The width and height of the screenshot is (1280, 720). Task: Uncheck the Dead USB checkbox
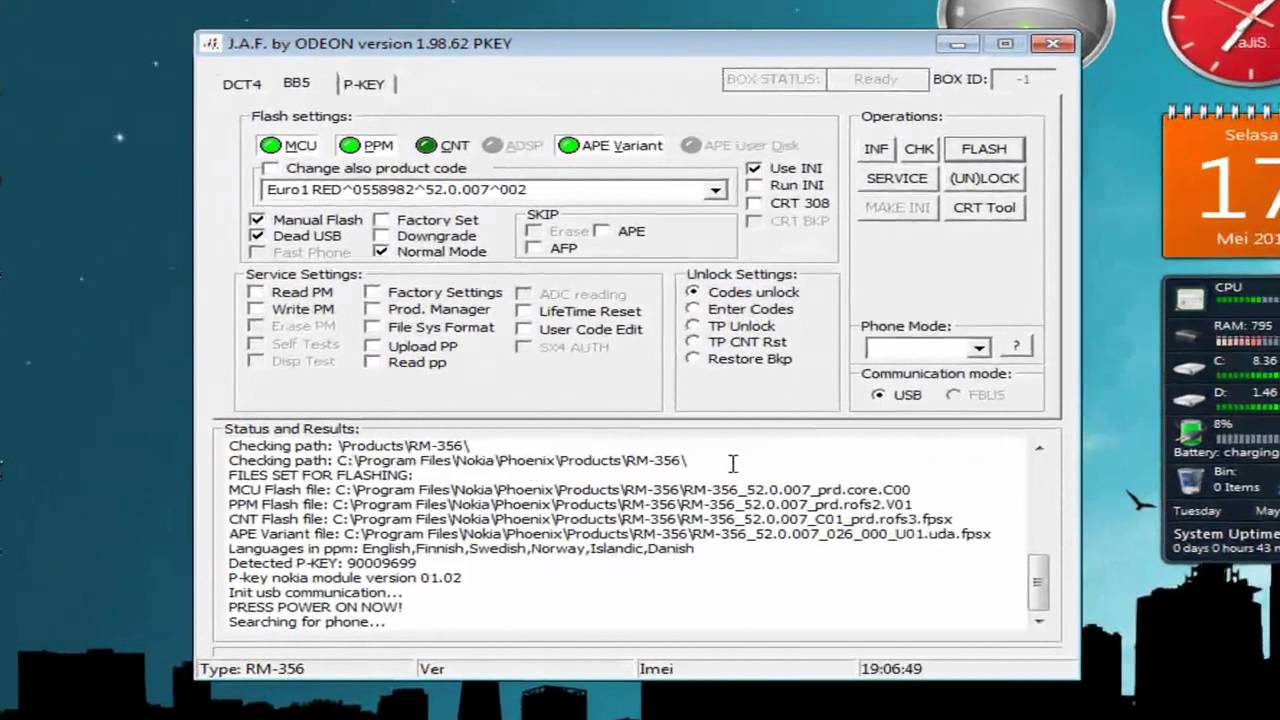(x=257, y=235)
